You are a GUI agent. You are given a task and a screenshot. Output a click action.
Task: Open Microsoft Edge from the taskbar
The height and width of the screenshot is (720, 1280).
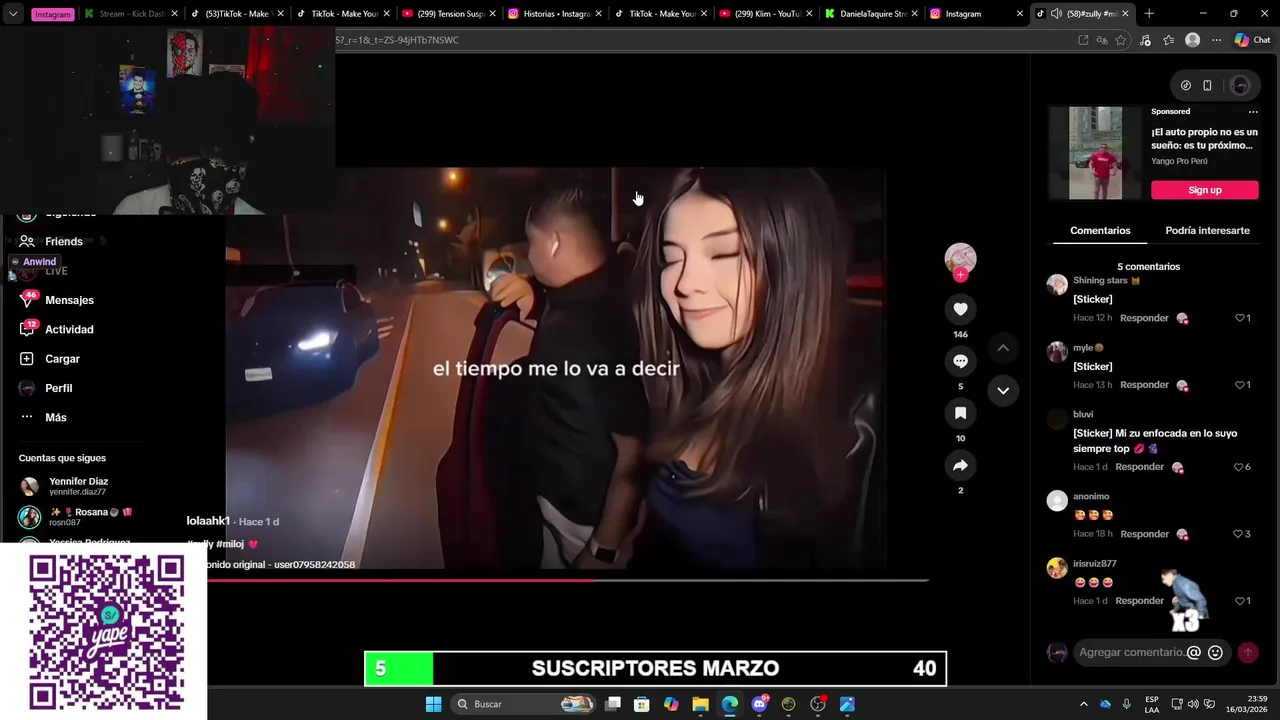[x=730, y=704]
